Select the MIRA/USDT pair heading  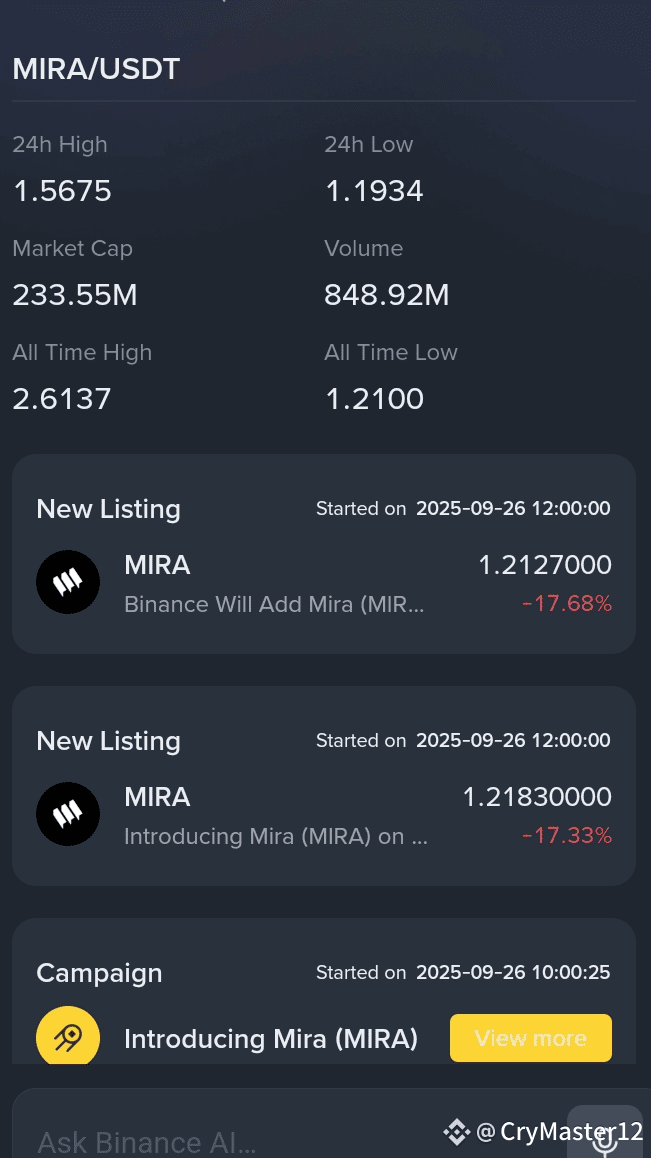[x=96, y=69]
